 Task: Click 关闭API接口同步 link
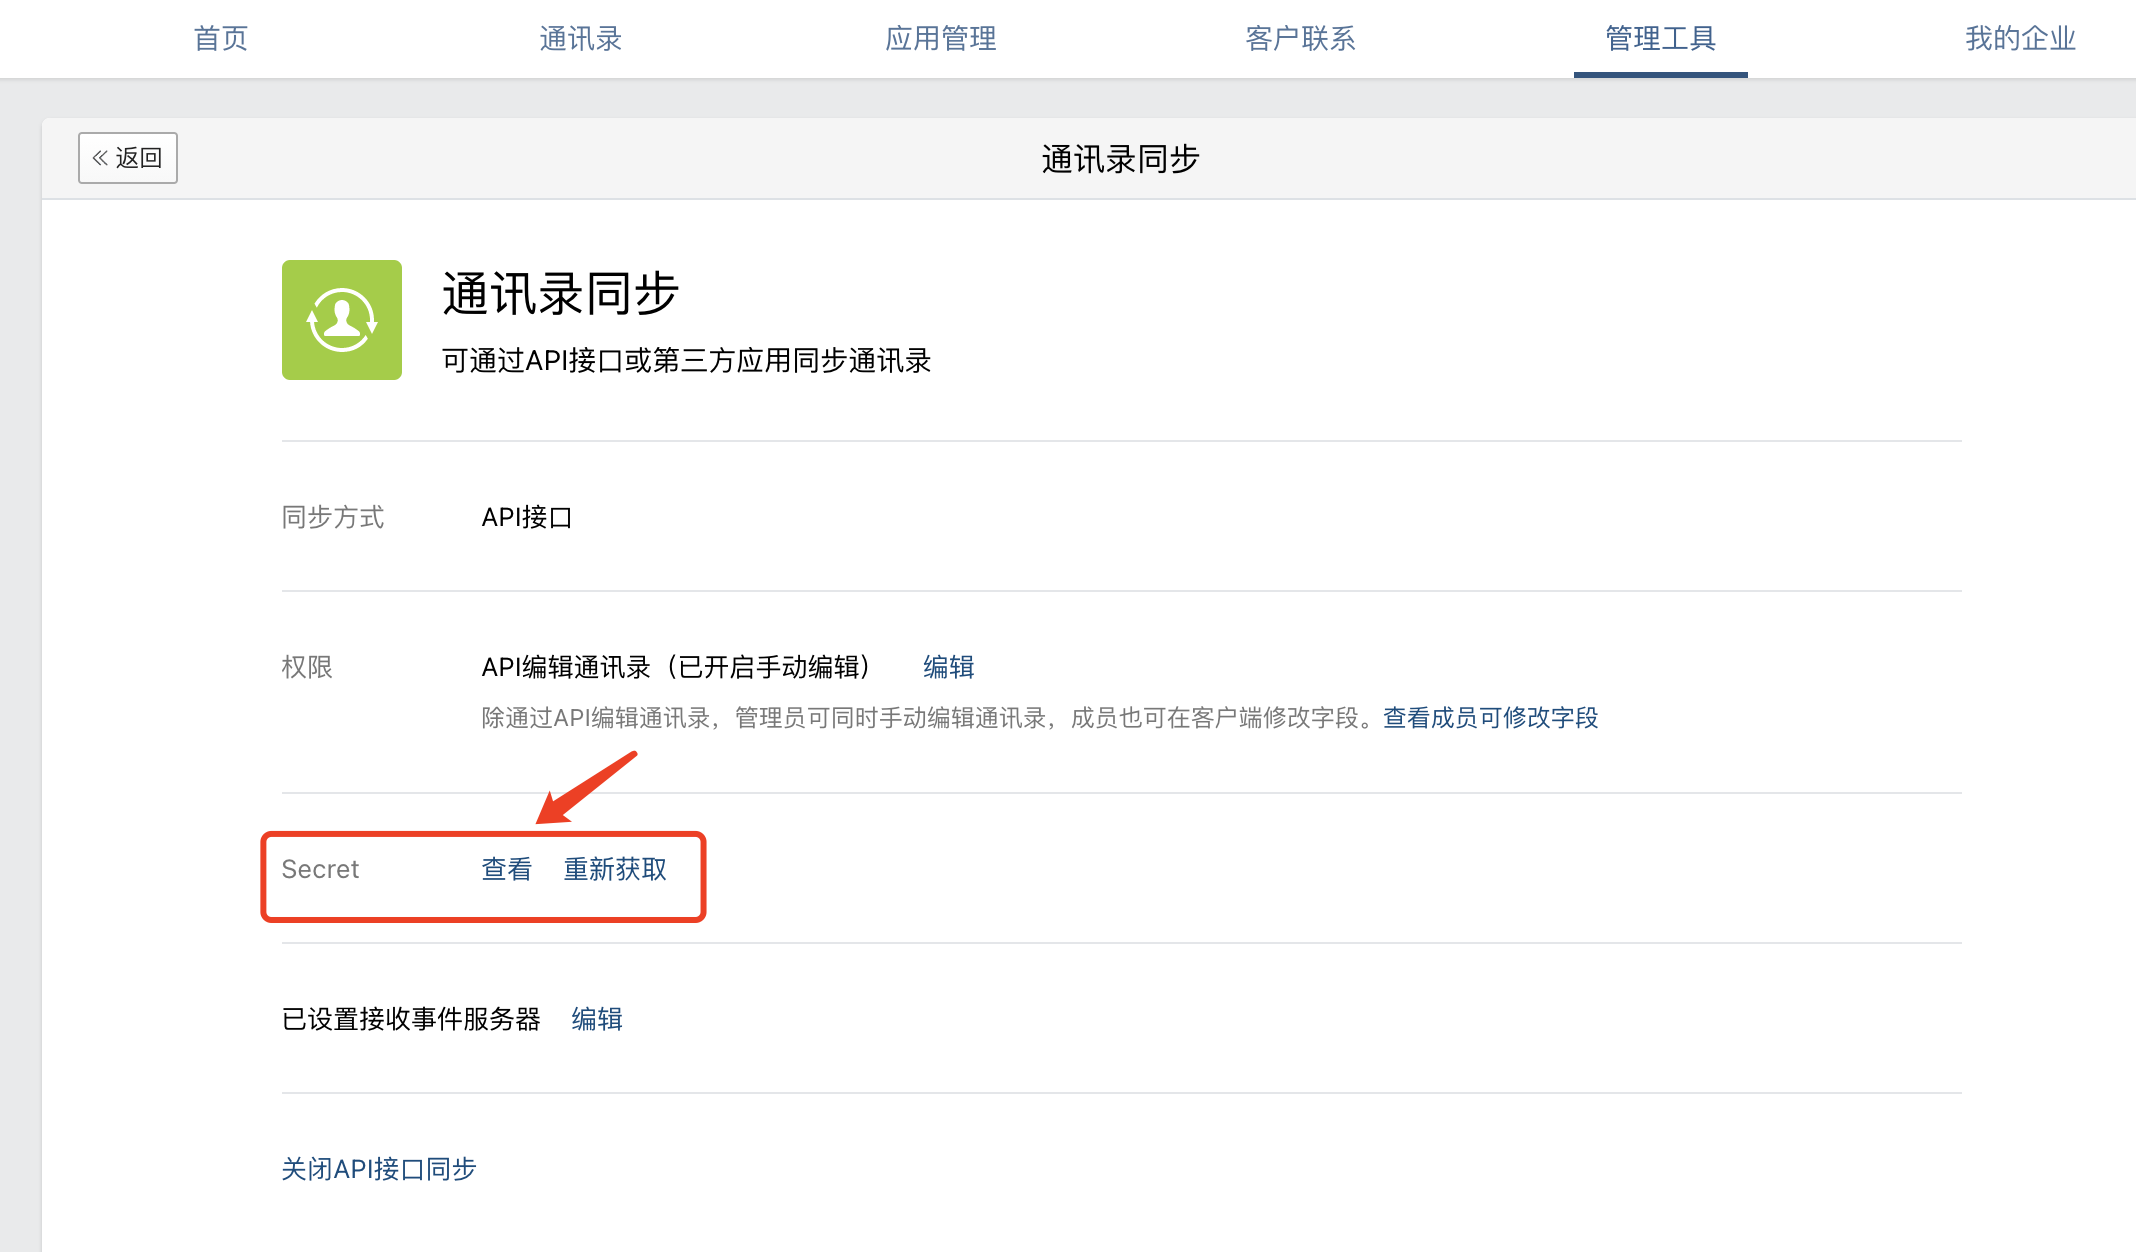[x=379, y=1169]
